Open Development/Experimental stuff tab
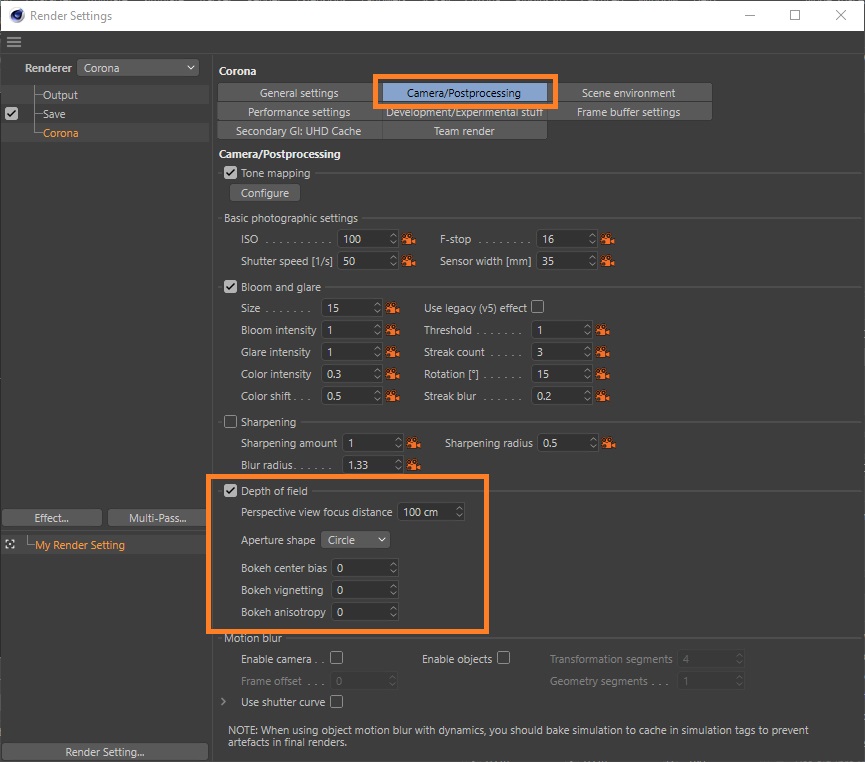The image size is (865, 762). [464, 112]
